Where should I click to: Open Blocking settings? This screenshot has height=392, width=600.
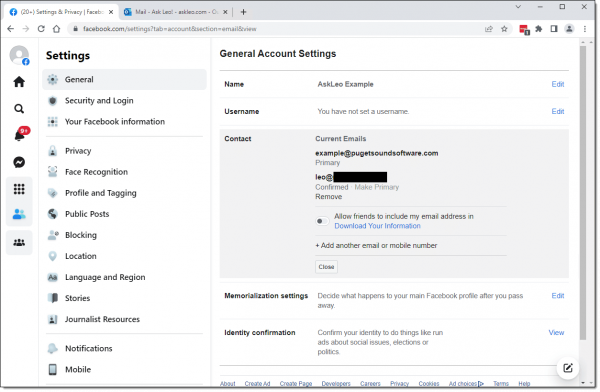124,235
